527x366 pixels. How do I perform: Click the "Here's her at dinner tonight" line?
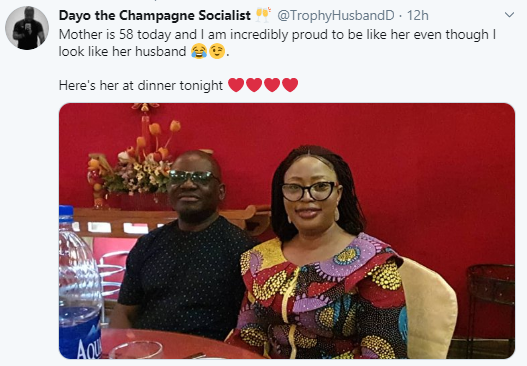[141, 85]
